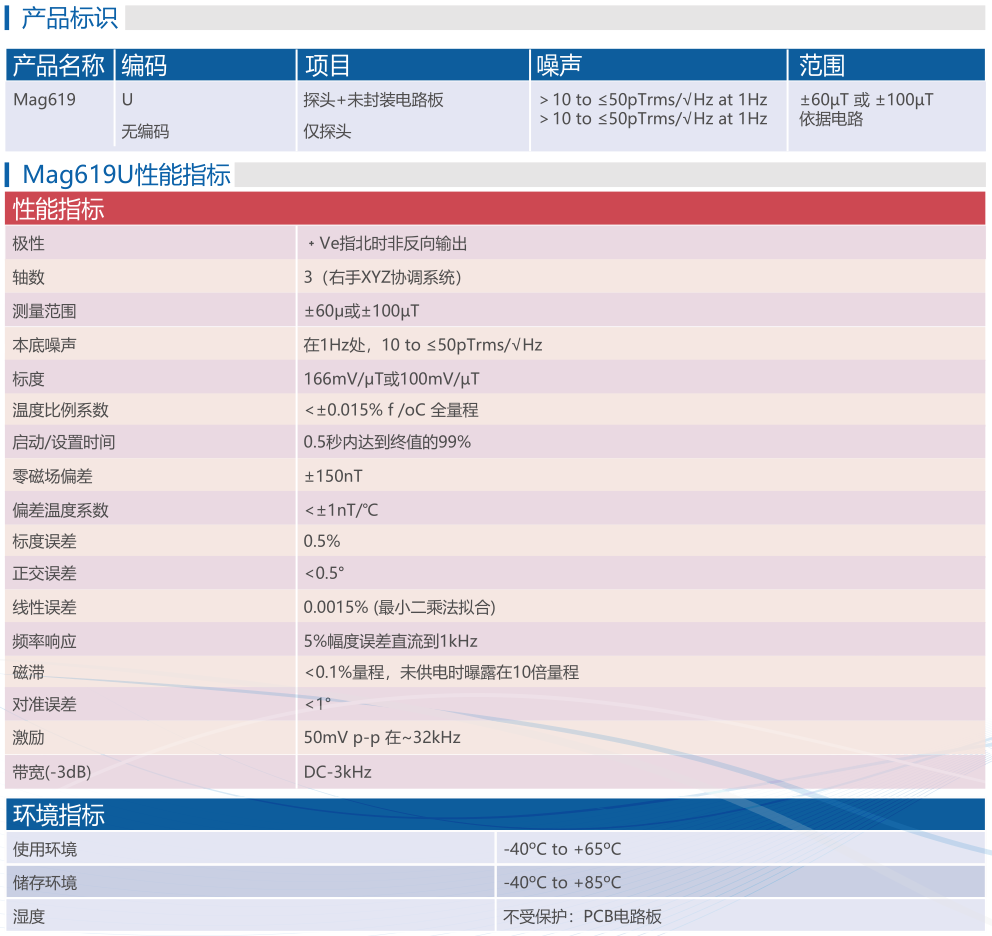The height and width of the screenshot is (936, 992).
Task: Select the "零磁场偏差" row label
Action: [53, 476]
